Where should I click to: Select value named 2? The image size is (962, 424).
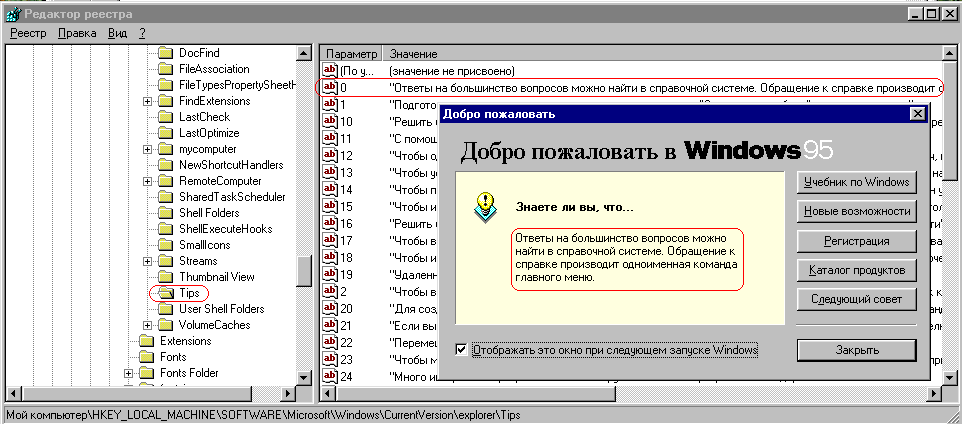pyautogui.click(x=344, y=290)
